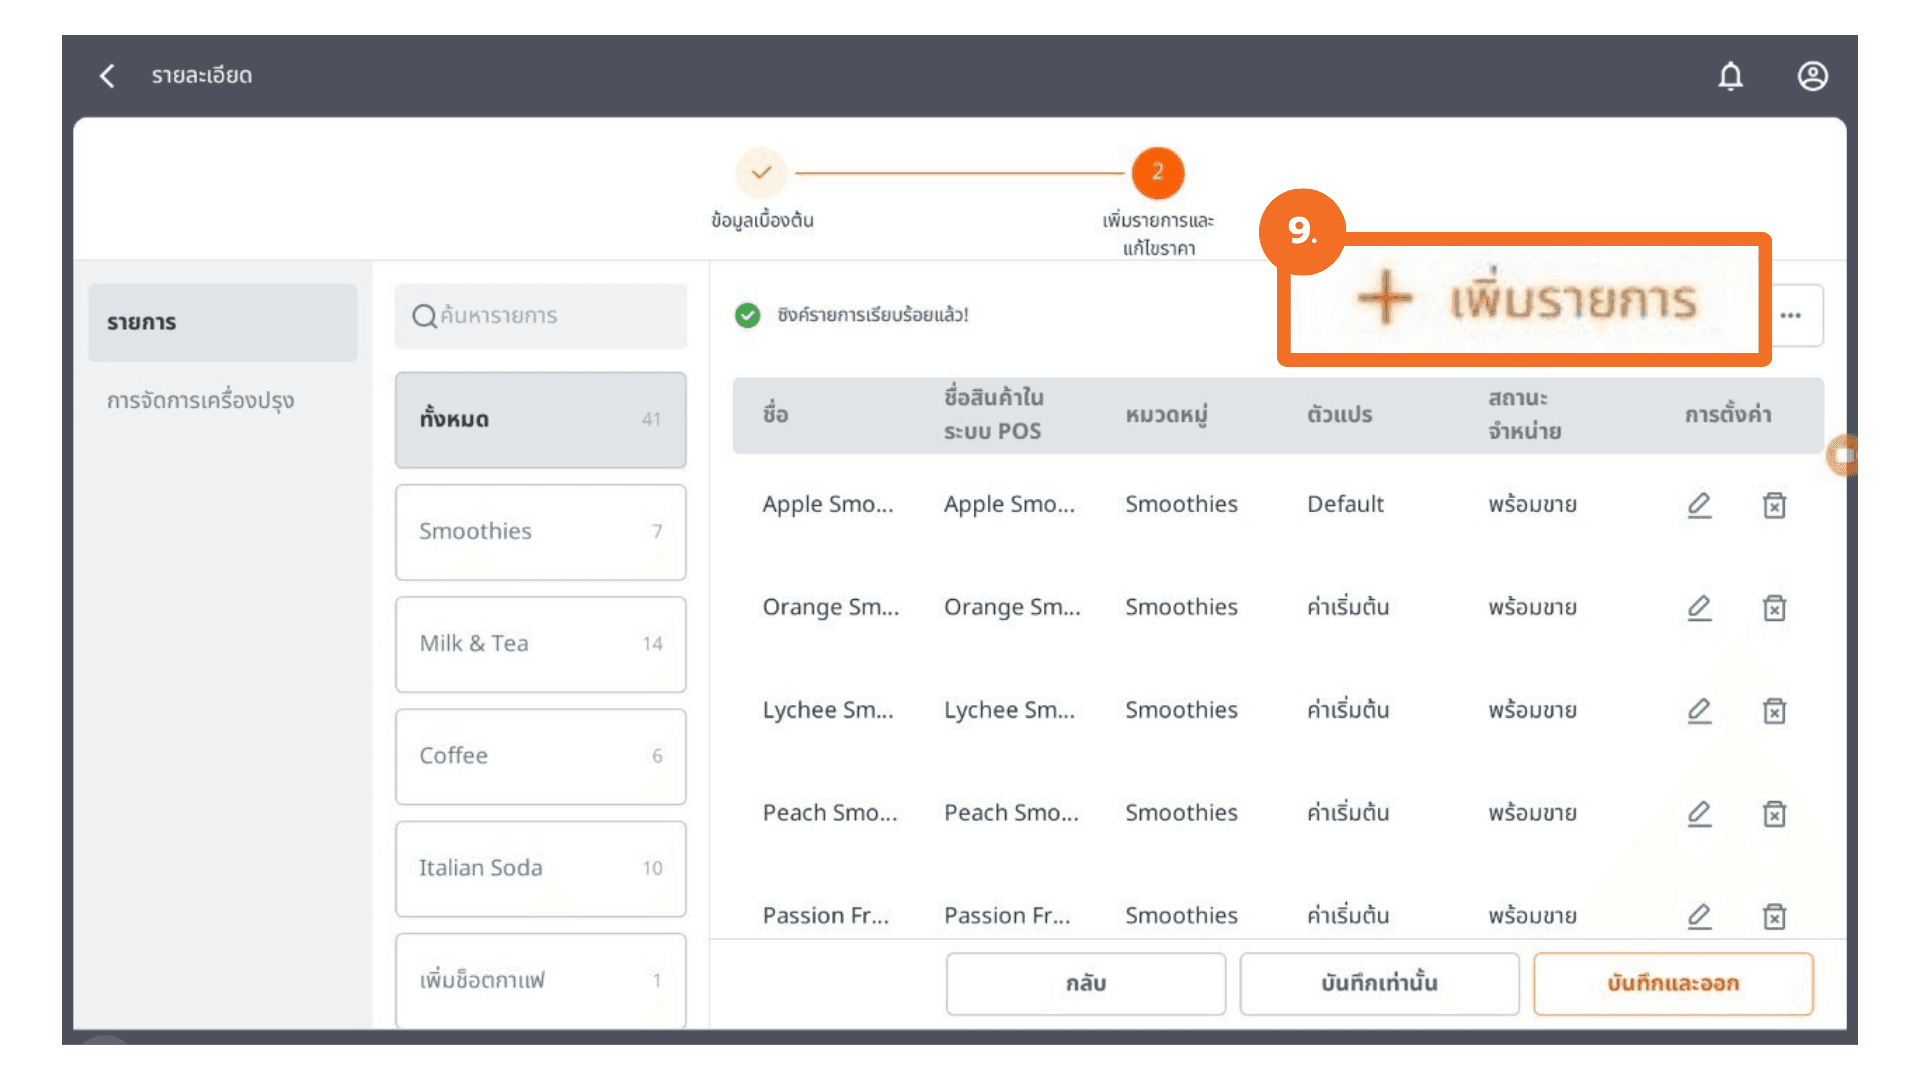Screen dimensions: 1920x1080
Task: Filter by Milk & Tea category
Action: 540,644
